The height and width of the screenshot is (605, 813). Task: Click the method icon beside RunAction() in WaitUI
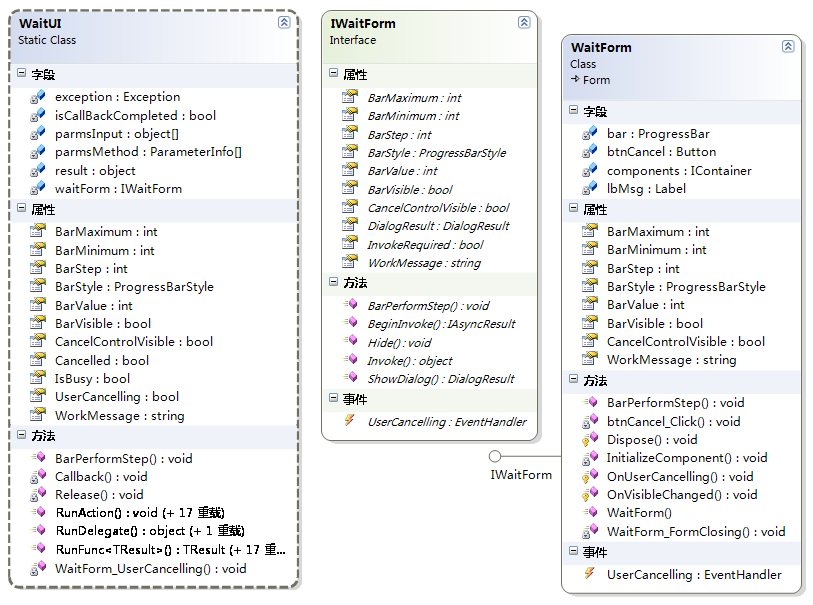click(x=38, y=512)
